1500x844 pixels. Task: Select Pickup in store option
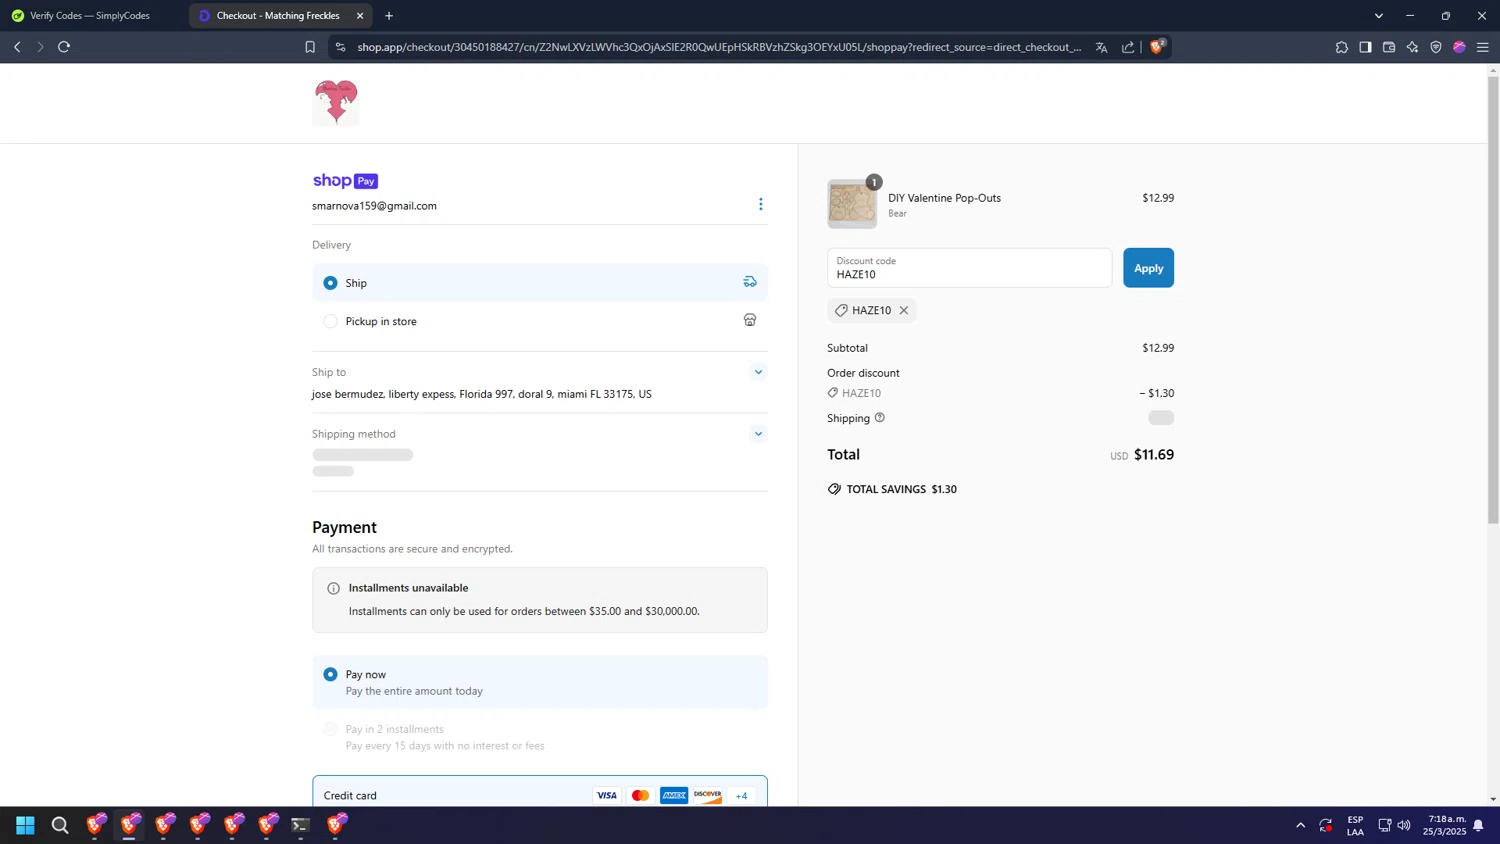tap(540, 321)
